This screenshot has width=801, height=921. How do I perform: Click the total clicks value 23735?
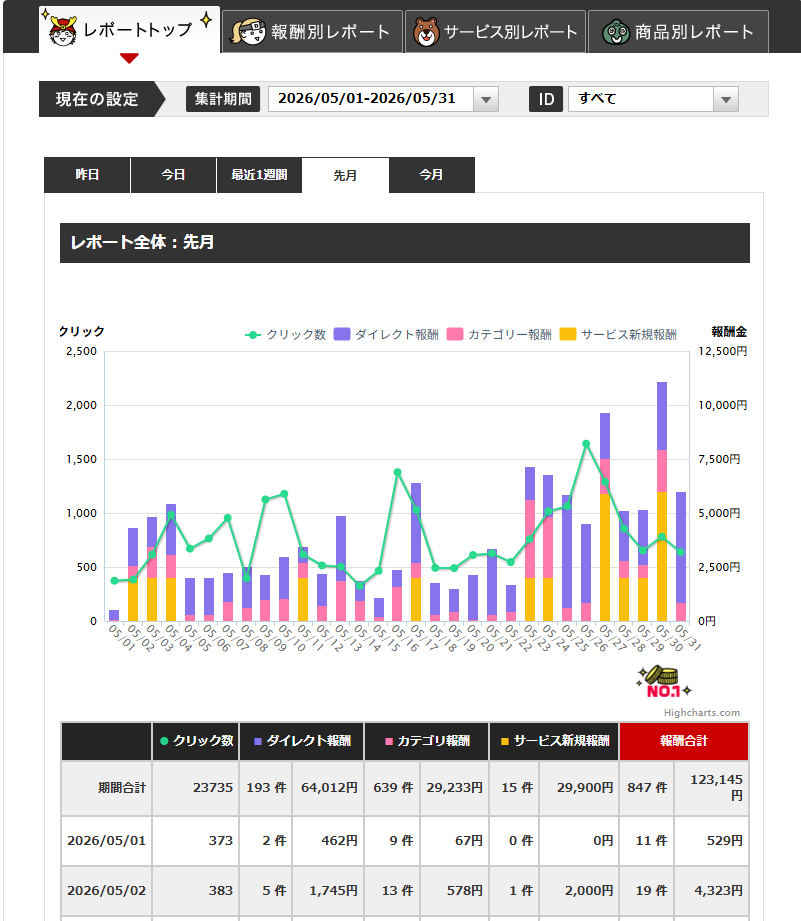point(213,788)
